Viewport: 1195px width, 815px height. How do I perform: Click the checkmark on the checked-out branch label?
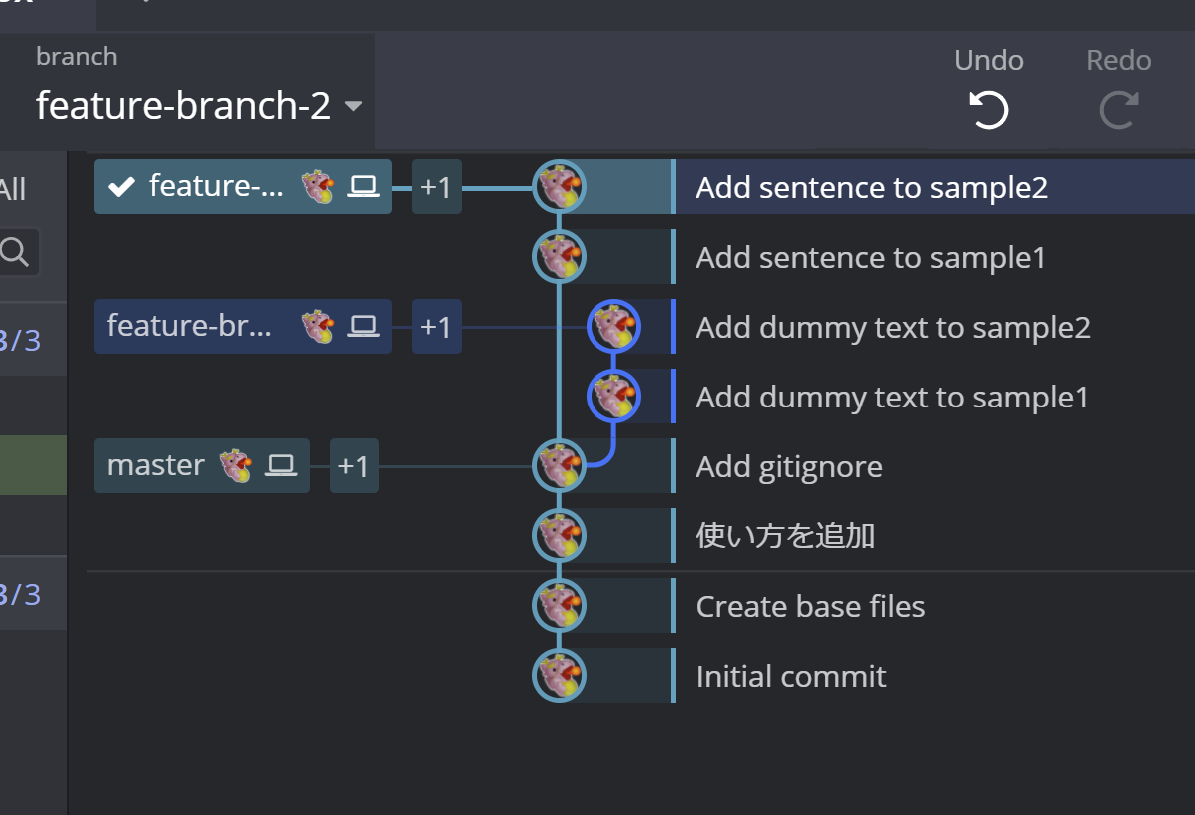[122, 187]
